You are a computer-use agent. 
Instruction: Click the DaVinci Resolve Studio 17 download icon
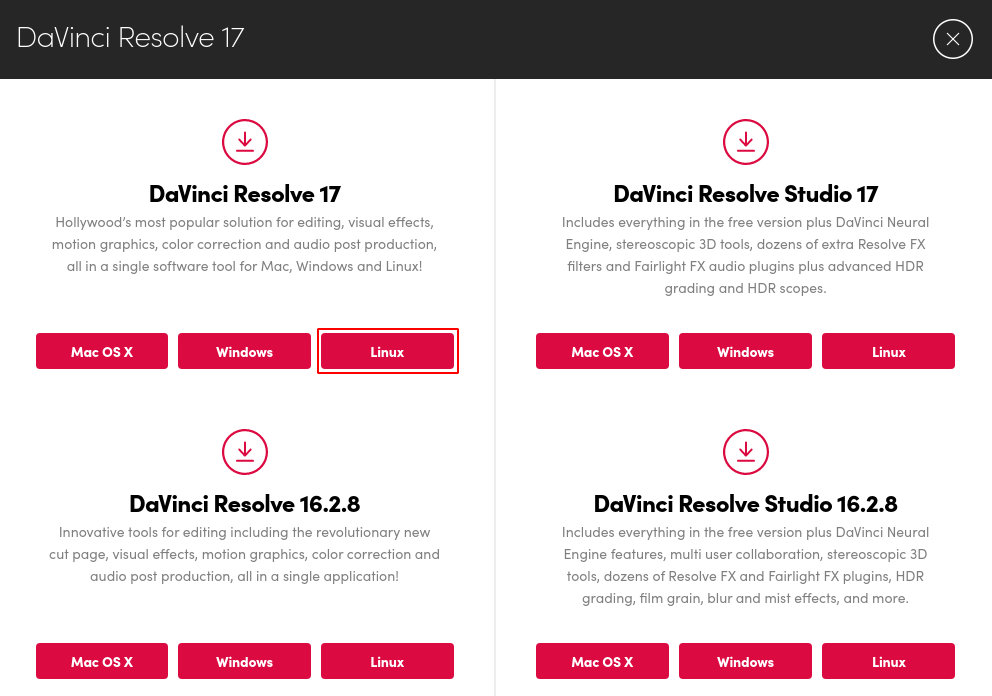[x=746, y=141]
